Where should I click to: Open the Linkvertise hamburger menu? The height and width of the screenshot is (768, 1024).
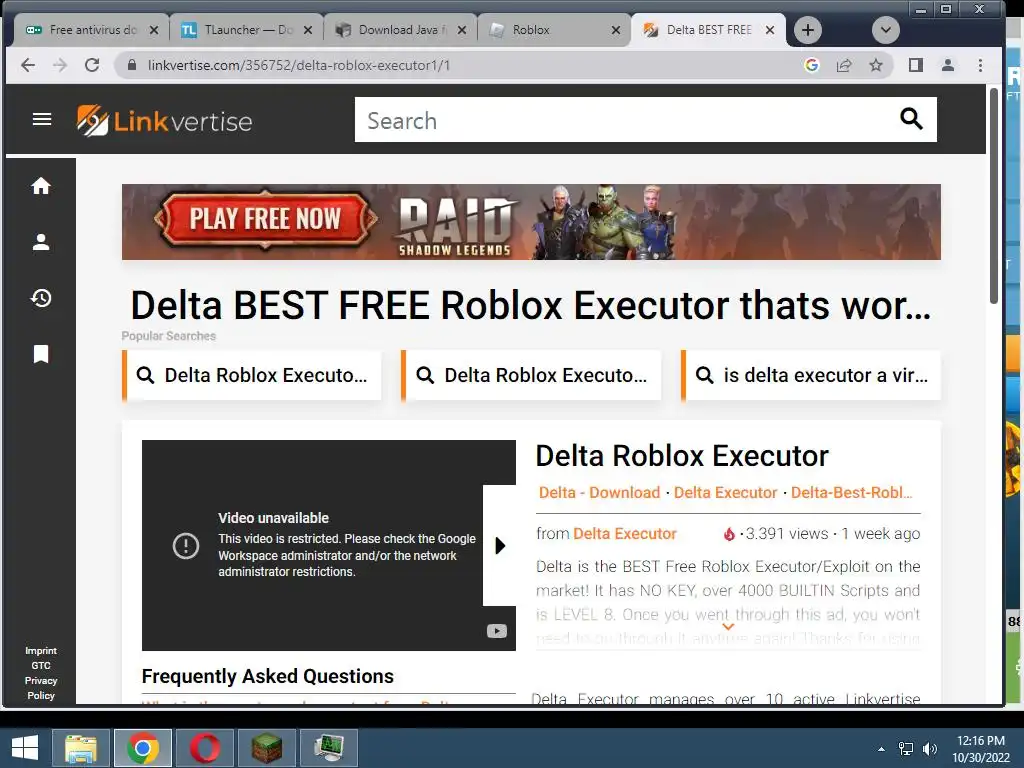(42, 120)
